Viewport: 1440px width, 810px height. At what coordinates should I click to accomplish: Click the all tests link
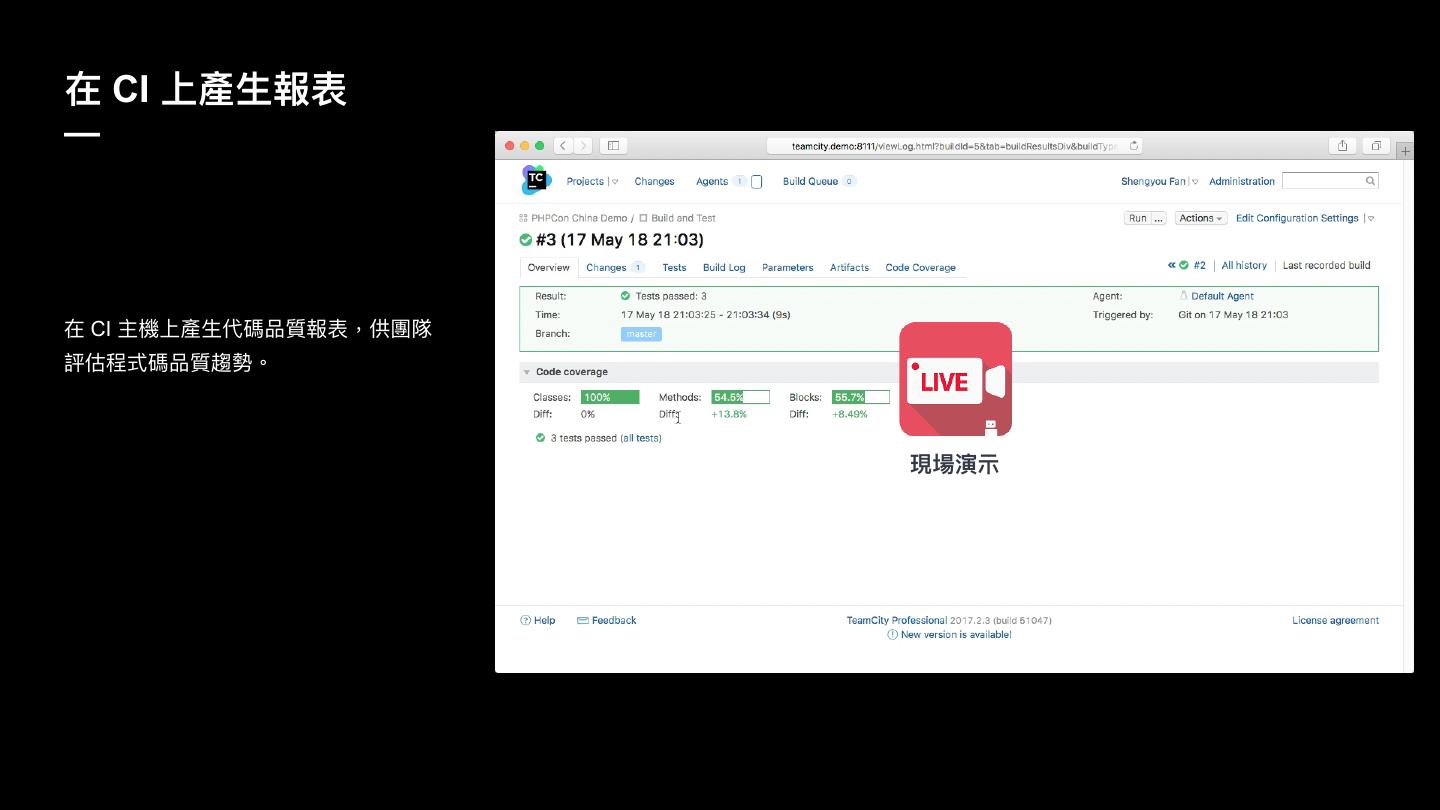[x=641, y=439]
